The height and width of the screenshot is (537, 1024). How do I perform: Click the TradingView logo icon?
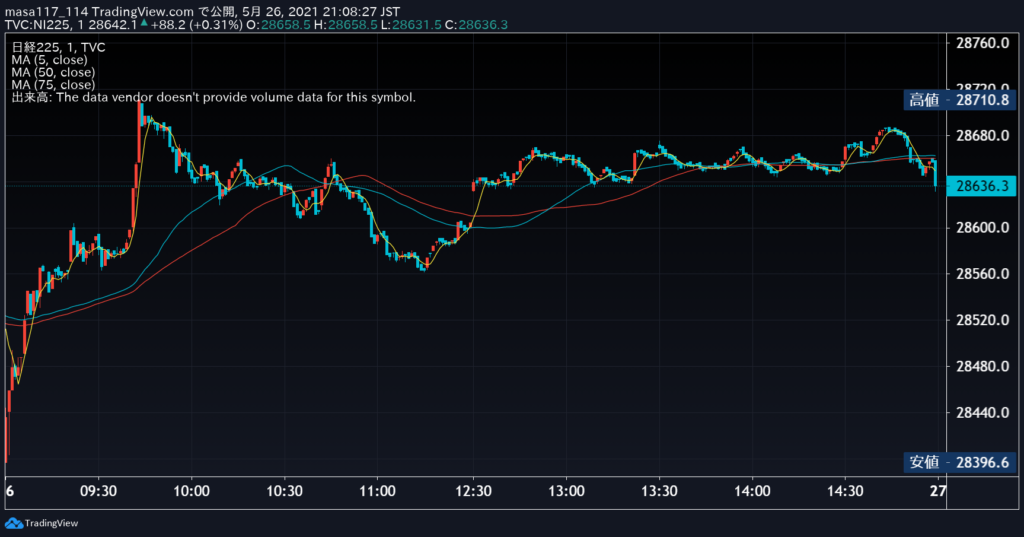tap(13, 523)
